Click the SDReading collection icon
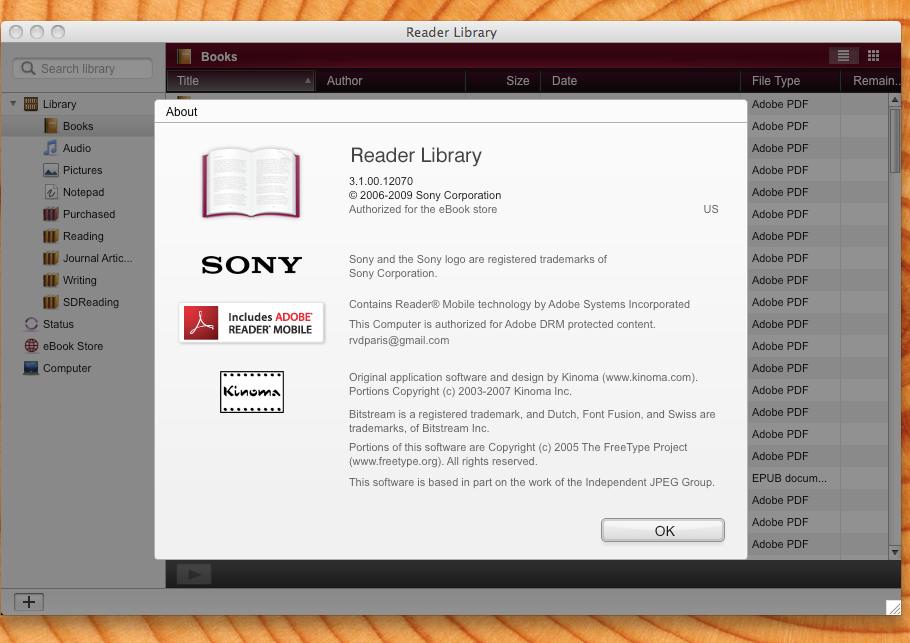This screenshot has width=910, height=643. 51,302
